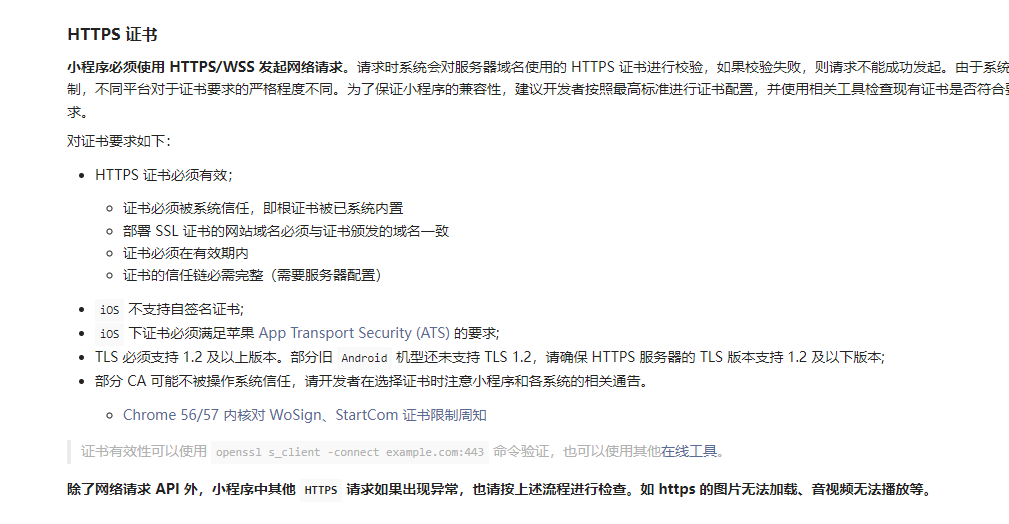Click sub-bullet 证书必须被系统信任
Image resolution: width=1009 pixels, height=524 pixels.
[x=263, y=208]
